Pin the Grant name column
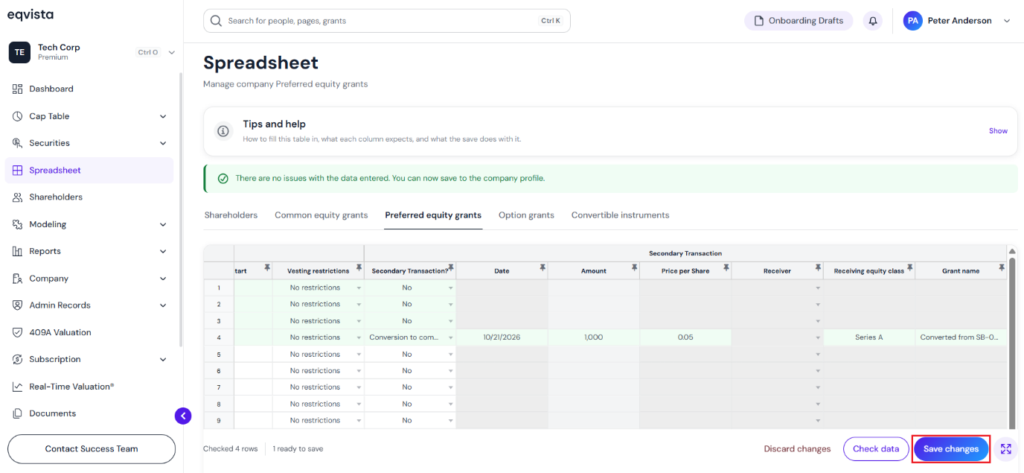 1002,268
